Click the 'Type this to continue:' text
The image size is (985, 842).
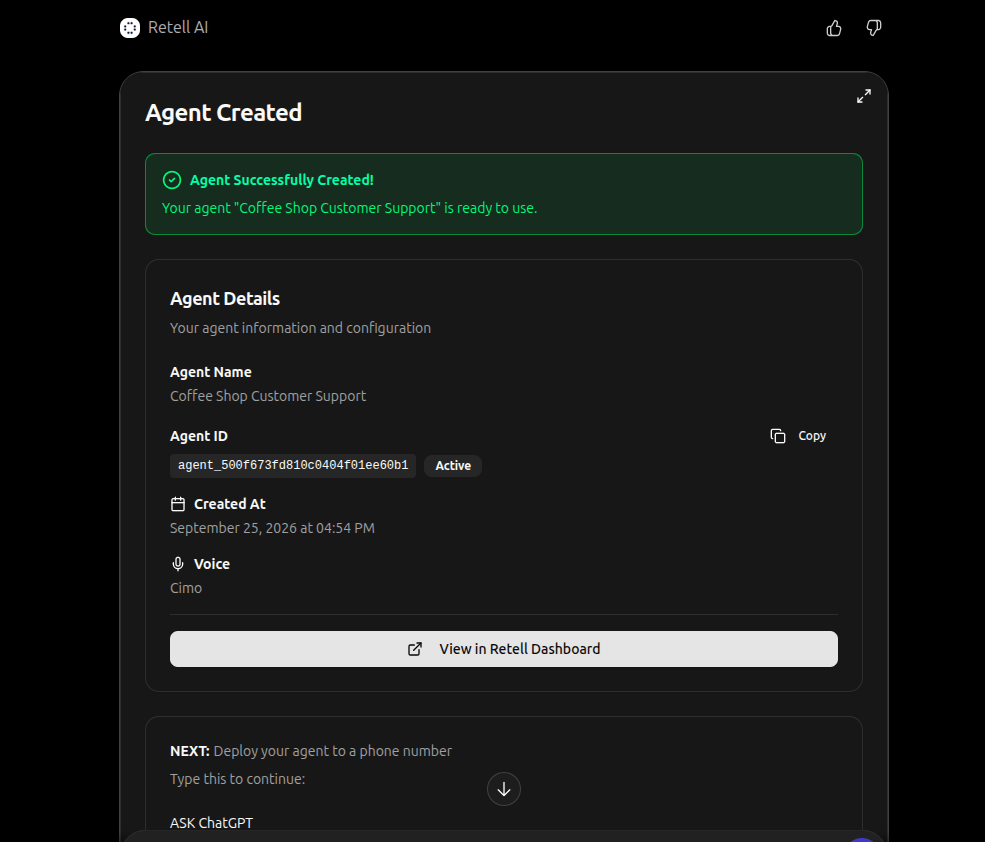pos(237,779)
